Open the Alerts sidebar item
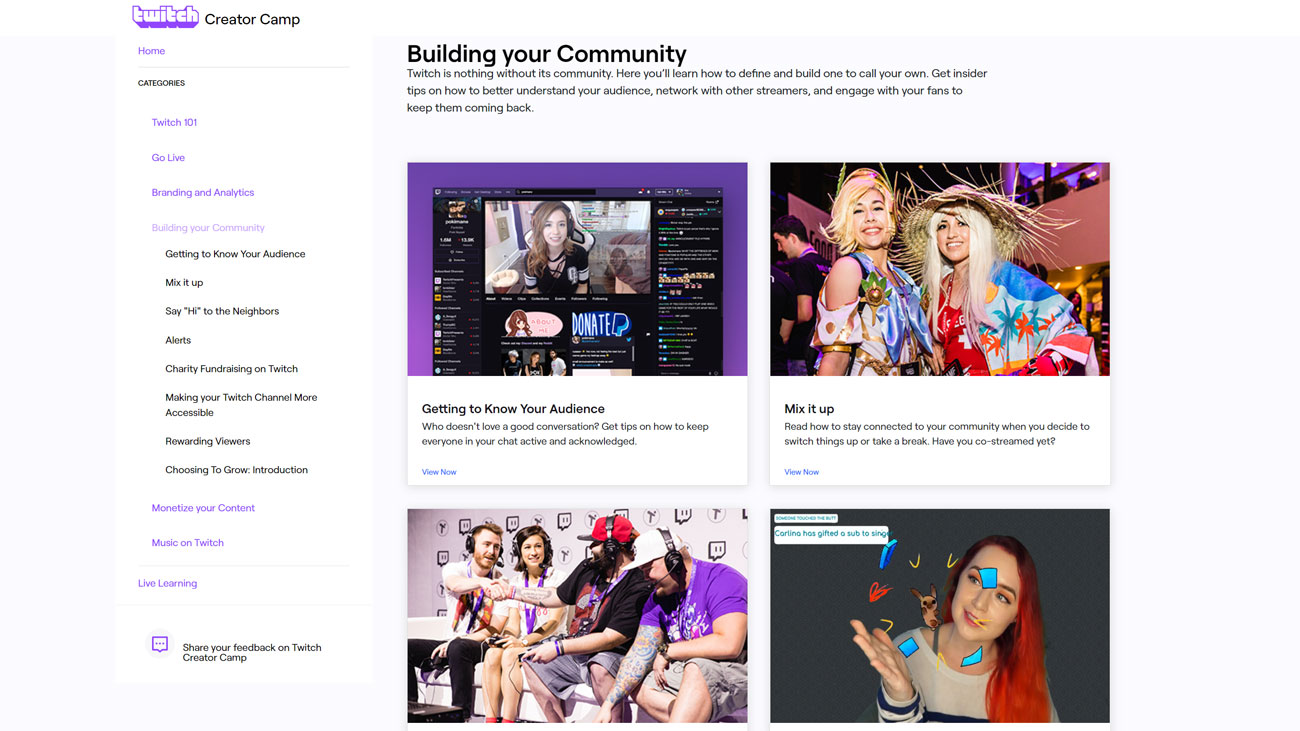The height and width of the screenshot is (731, 1300). point(178,340)
